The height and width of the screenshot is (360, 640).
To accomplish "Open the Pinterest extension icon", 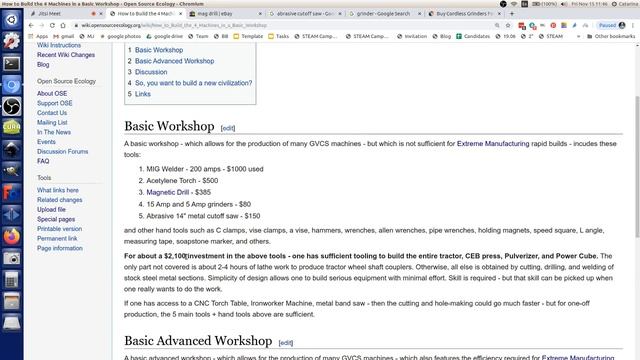I will coord(553,25).
